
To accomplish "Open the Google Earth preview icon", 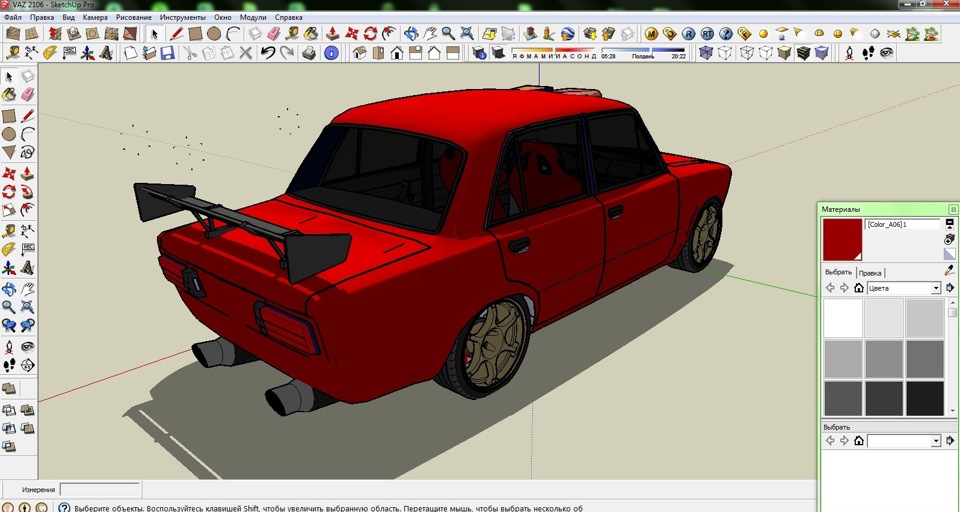I will click(x=568, y=33).
